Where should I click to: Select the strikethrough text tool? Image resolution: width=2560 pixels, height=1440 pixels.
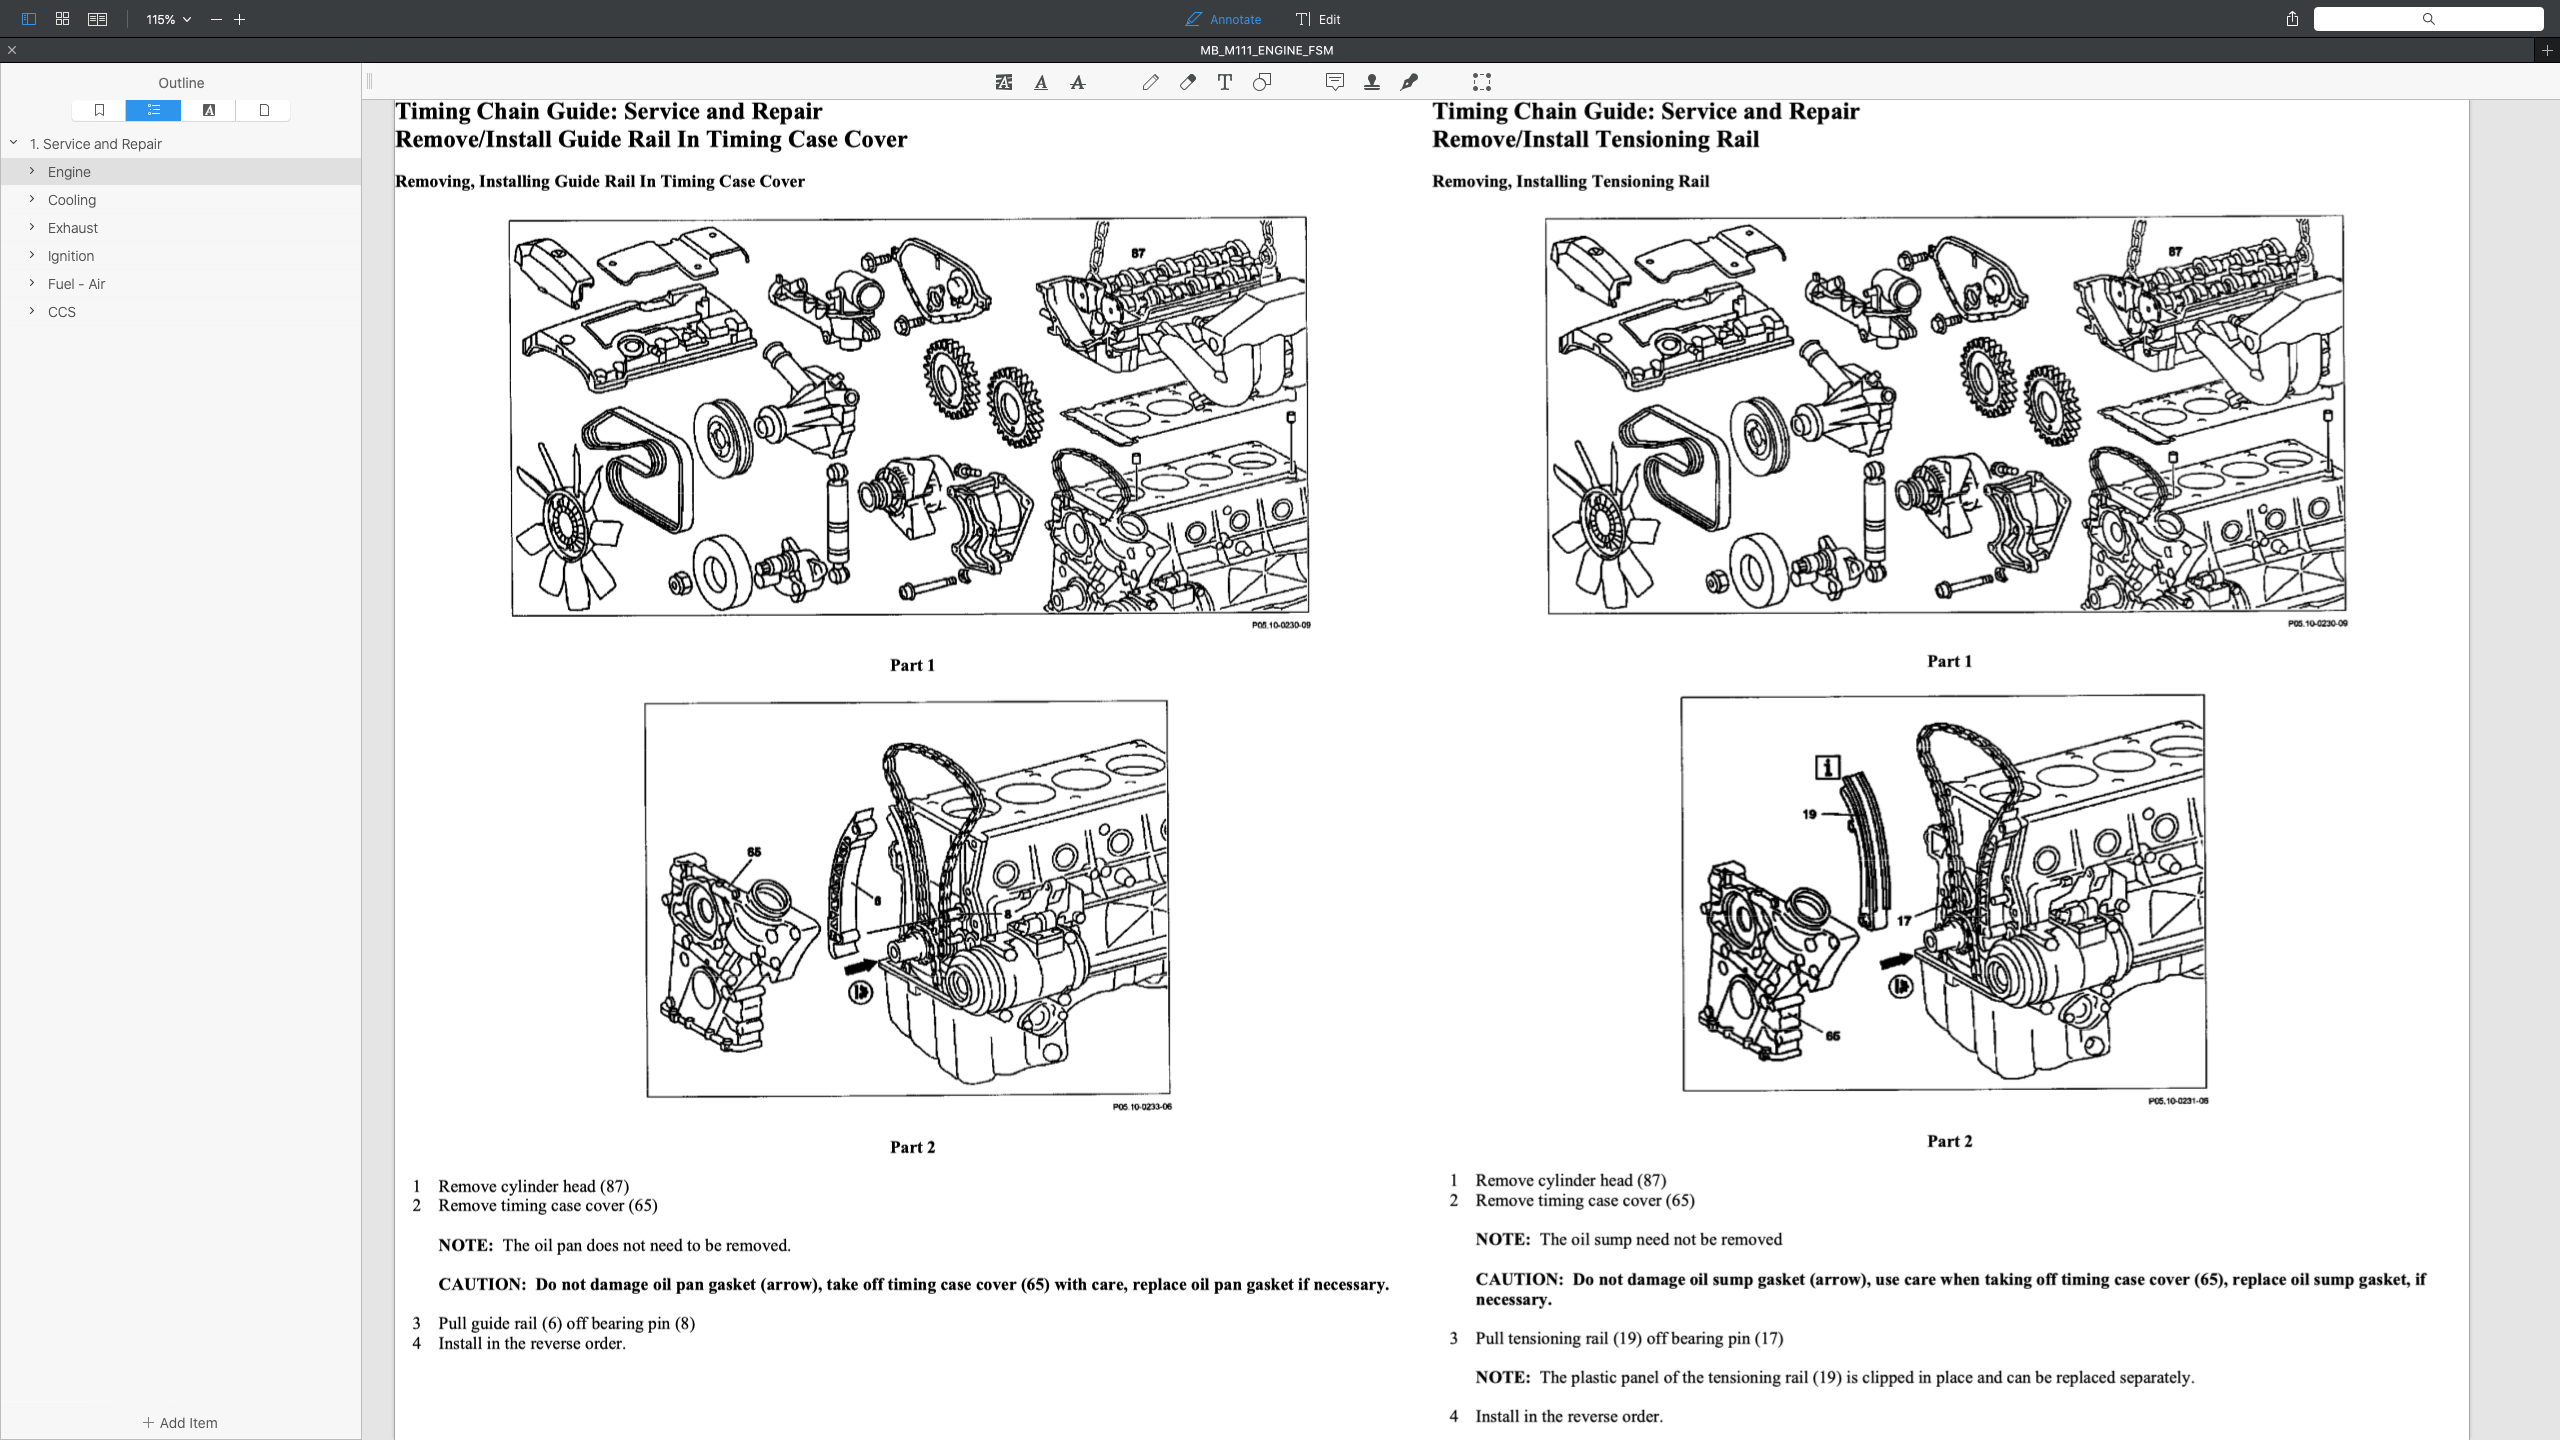1078,82
